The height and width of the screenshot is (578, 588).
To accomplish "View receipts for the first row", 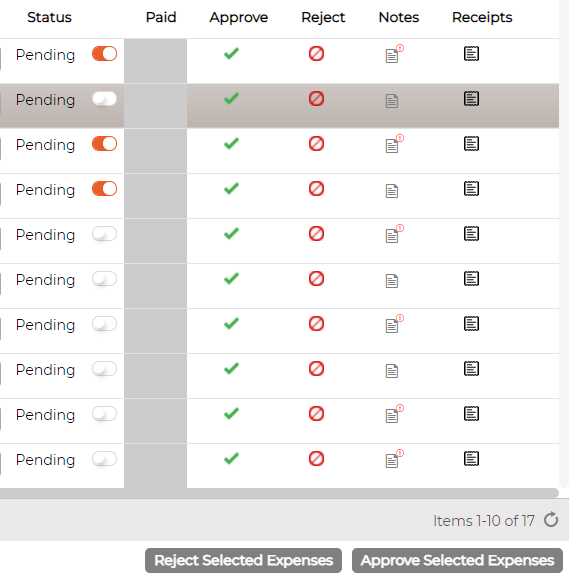I will pyautogui.click(x=471, y=54).
